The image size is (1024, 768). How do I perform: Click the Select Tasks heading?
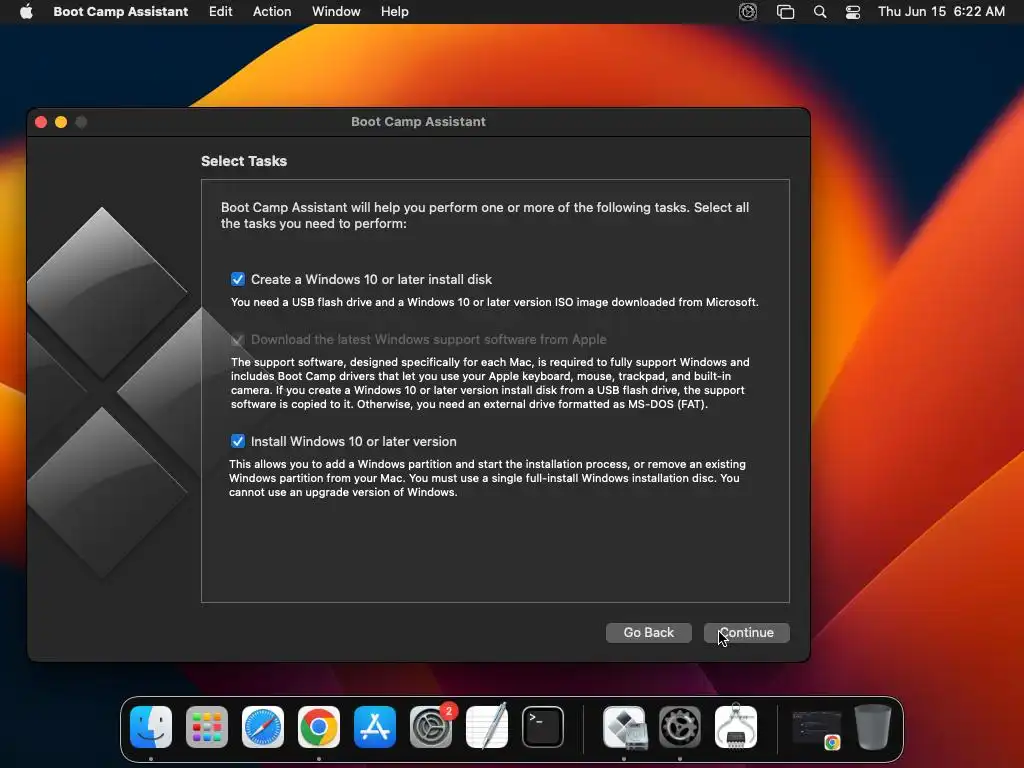(244, 161)
